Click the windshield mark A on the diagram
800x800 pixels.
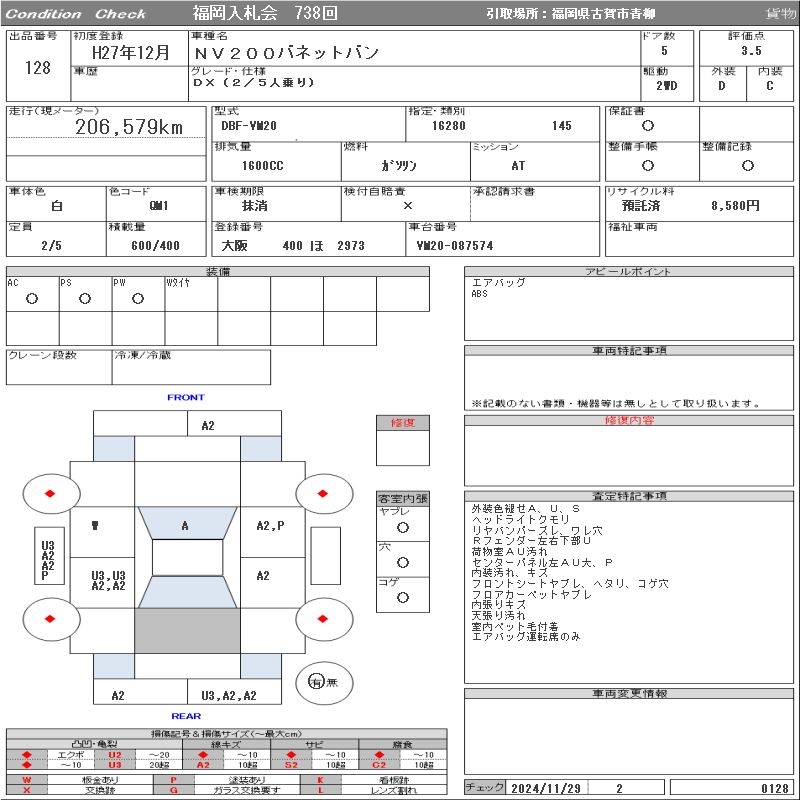click(x=185, y=526)
